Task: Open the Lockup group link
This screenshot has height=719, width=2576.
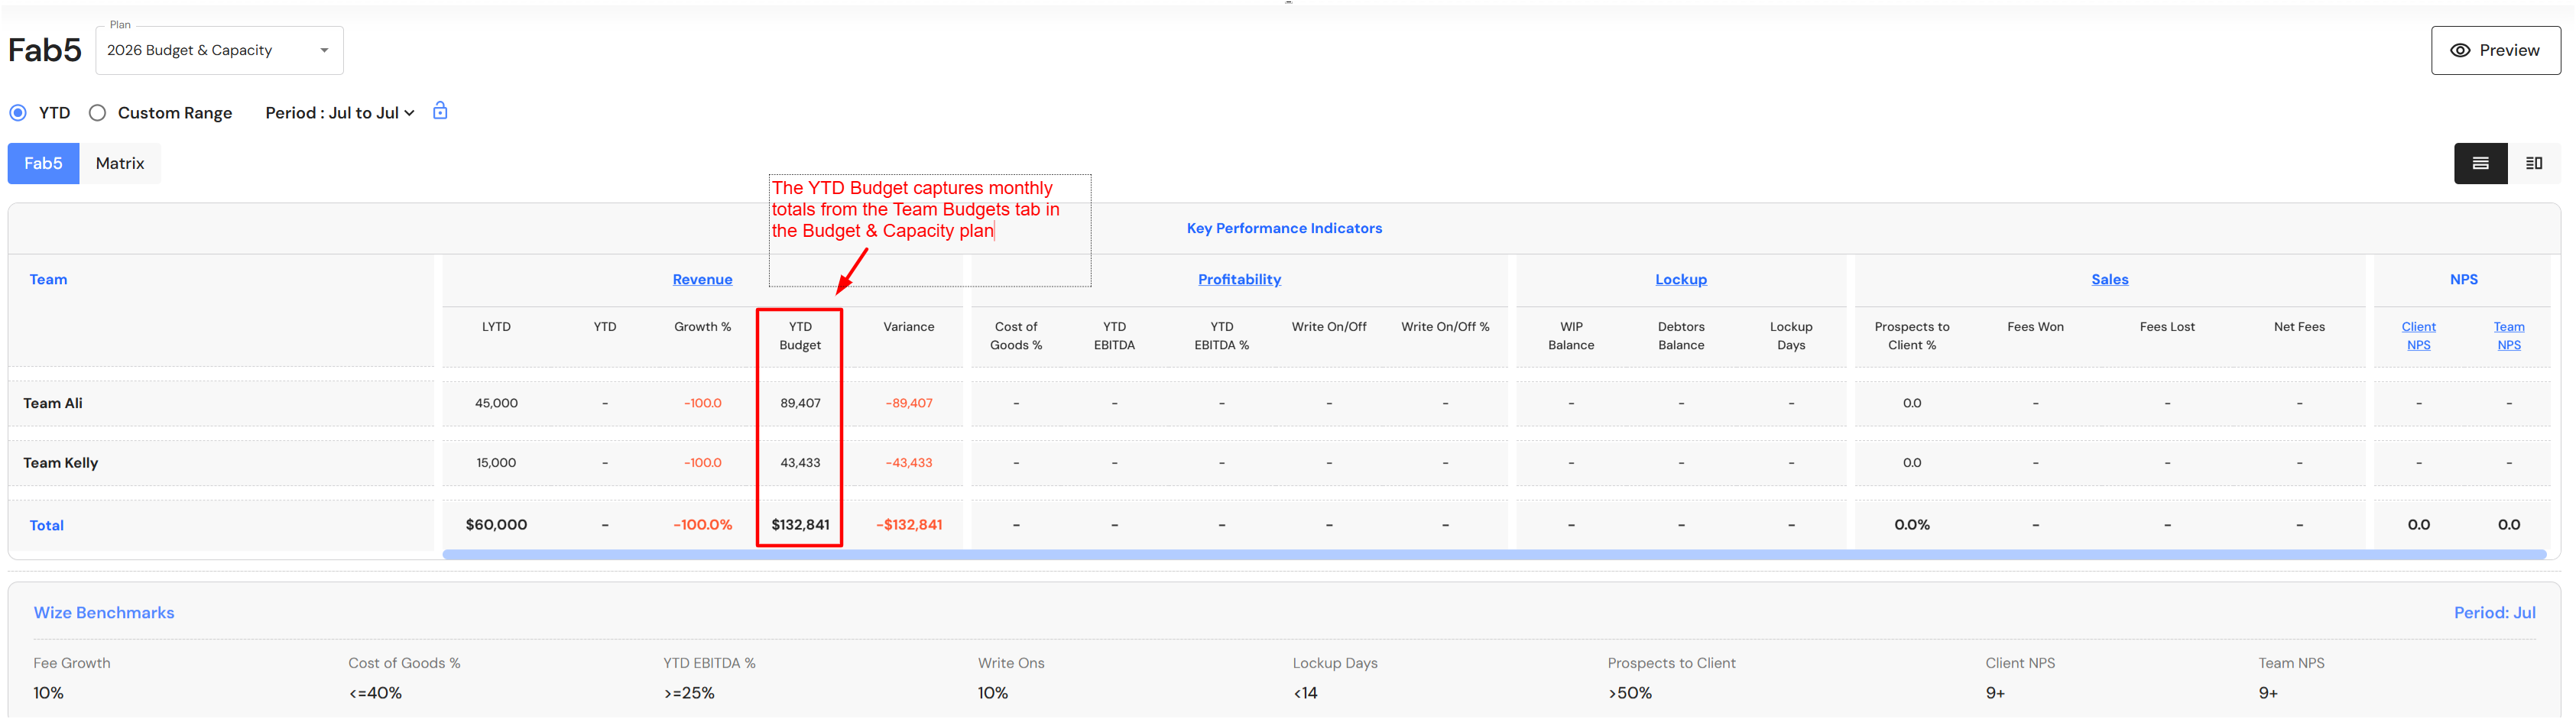Action: (1680, 279)
